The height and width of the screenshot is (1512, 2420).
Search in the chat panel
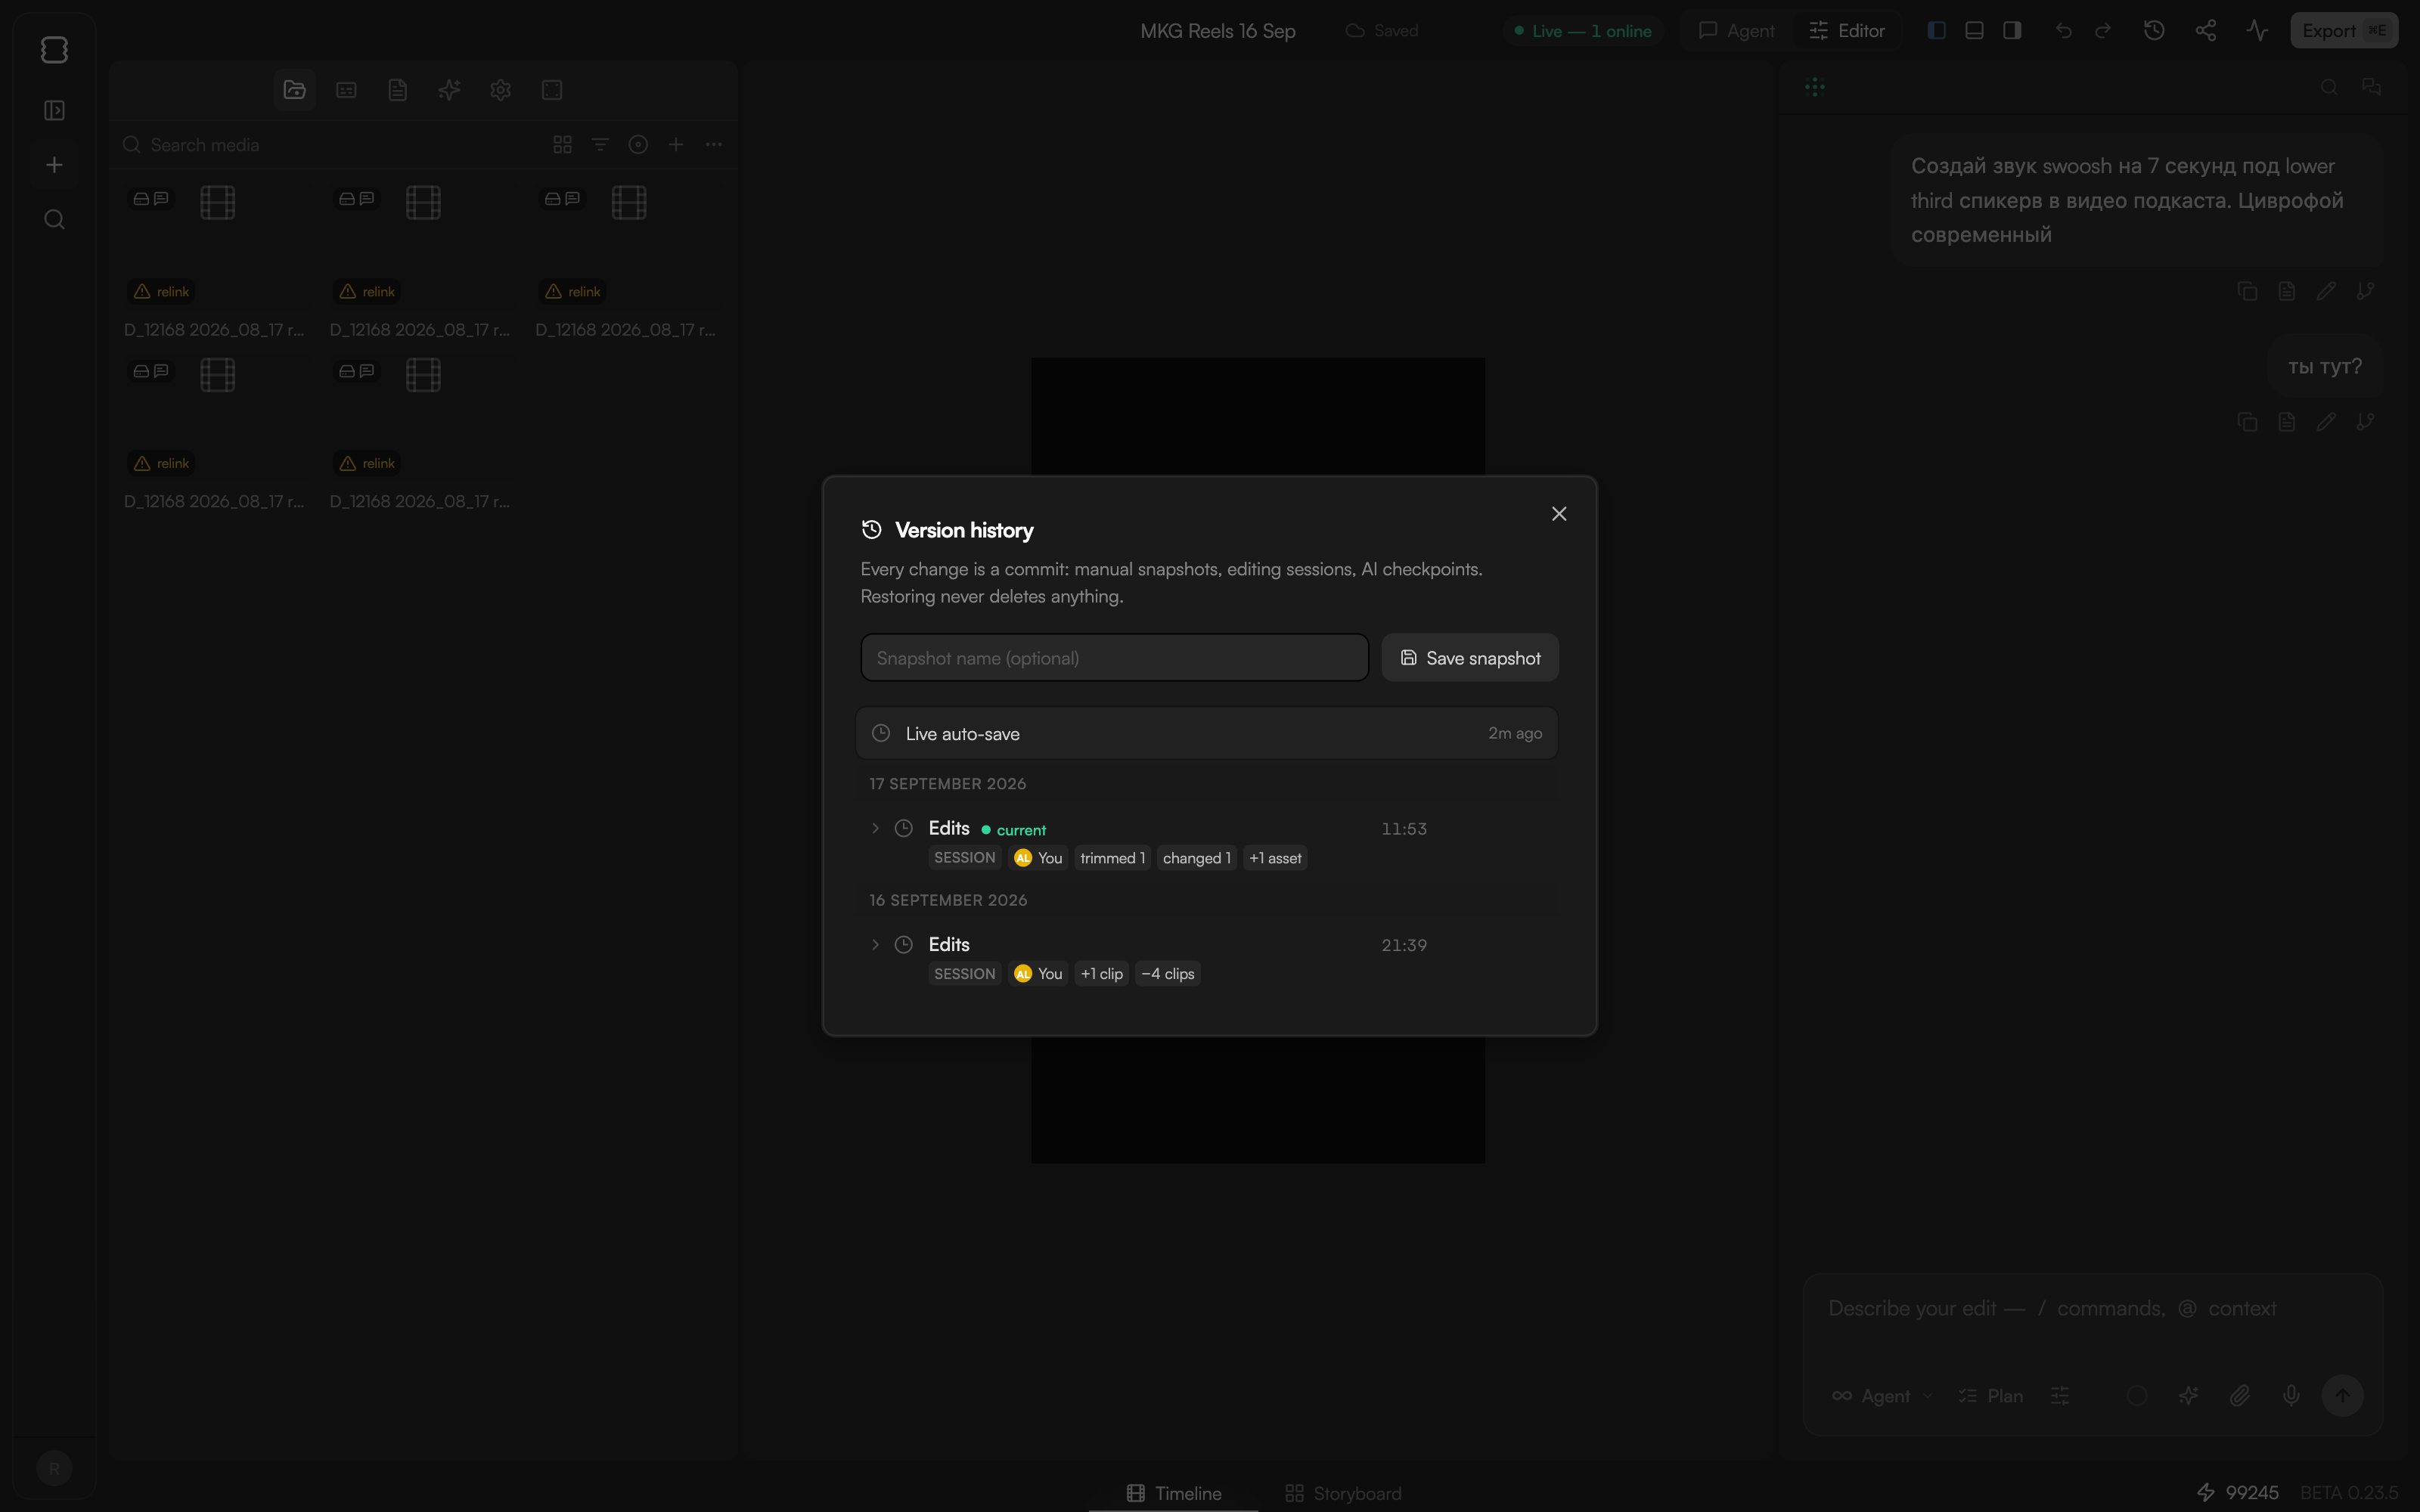coord(2329,87)
